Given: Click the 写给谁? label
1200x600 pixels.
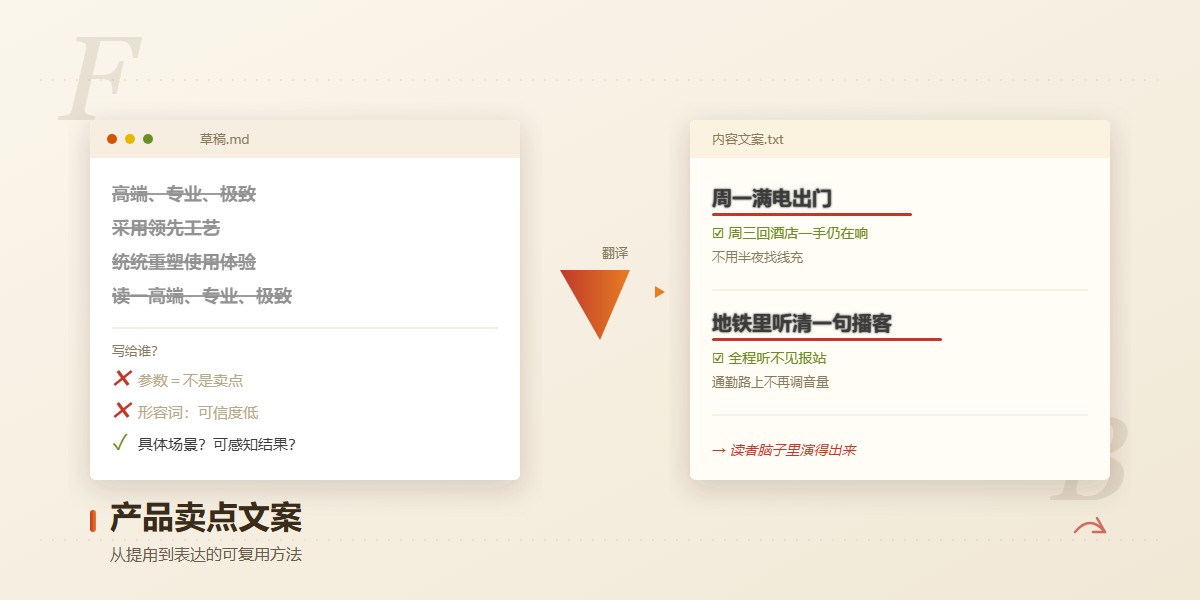Looking at the screenshot, I should pyautogui.click(x=135, y=351).
